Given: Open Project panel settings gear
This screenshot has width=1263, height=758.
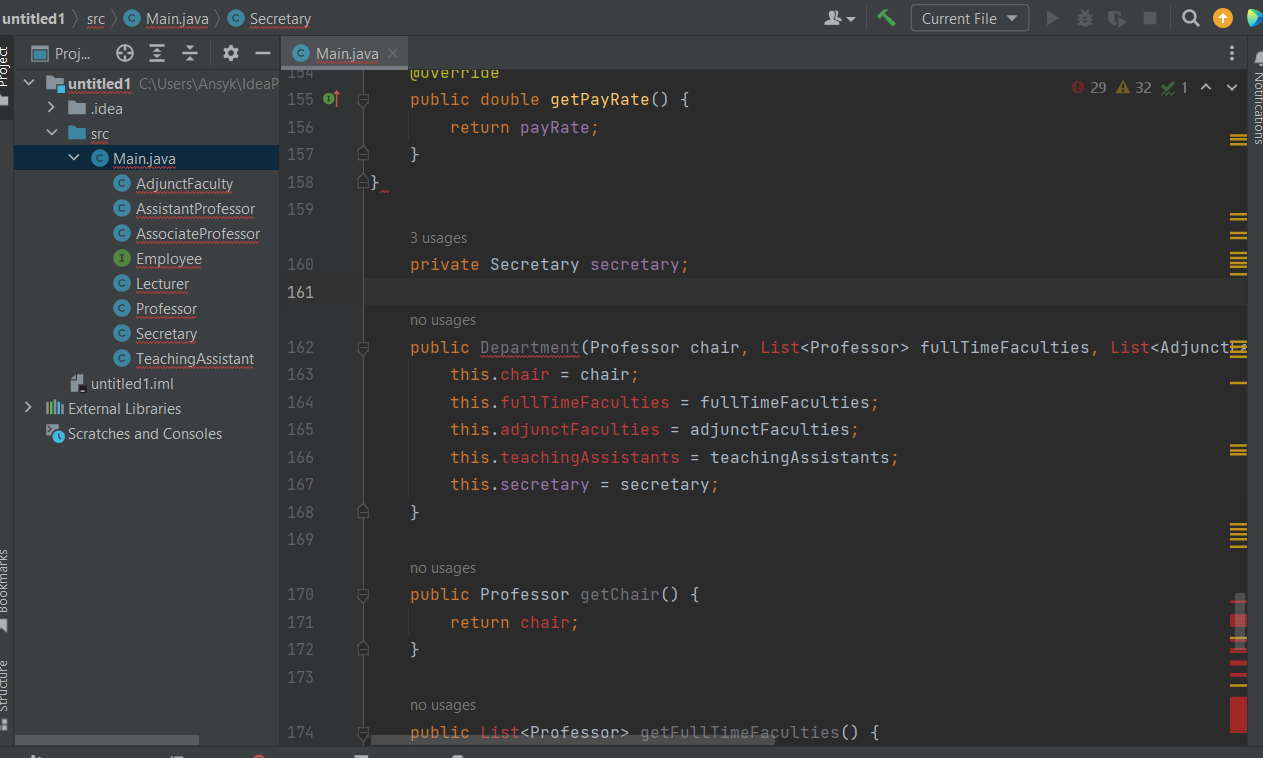Looking at the screenshot, I should (231, 53).
